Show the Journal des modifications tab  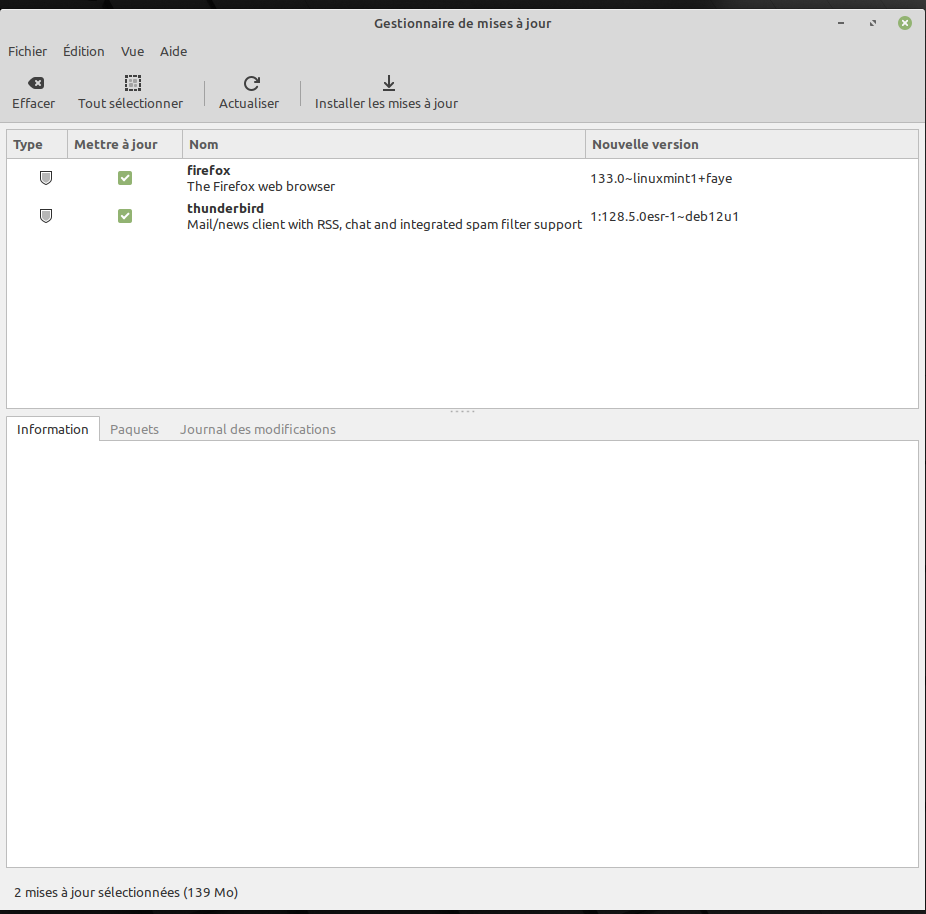[258, 429]
